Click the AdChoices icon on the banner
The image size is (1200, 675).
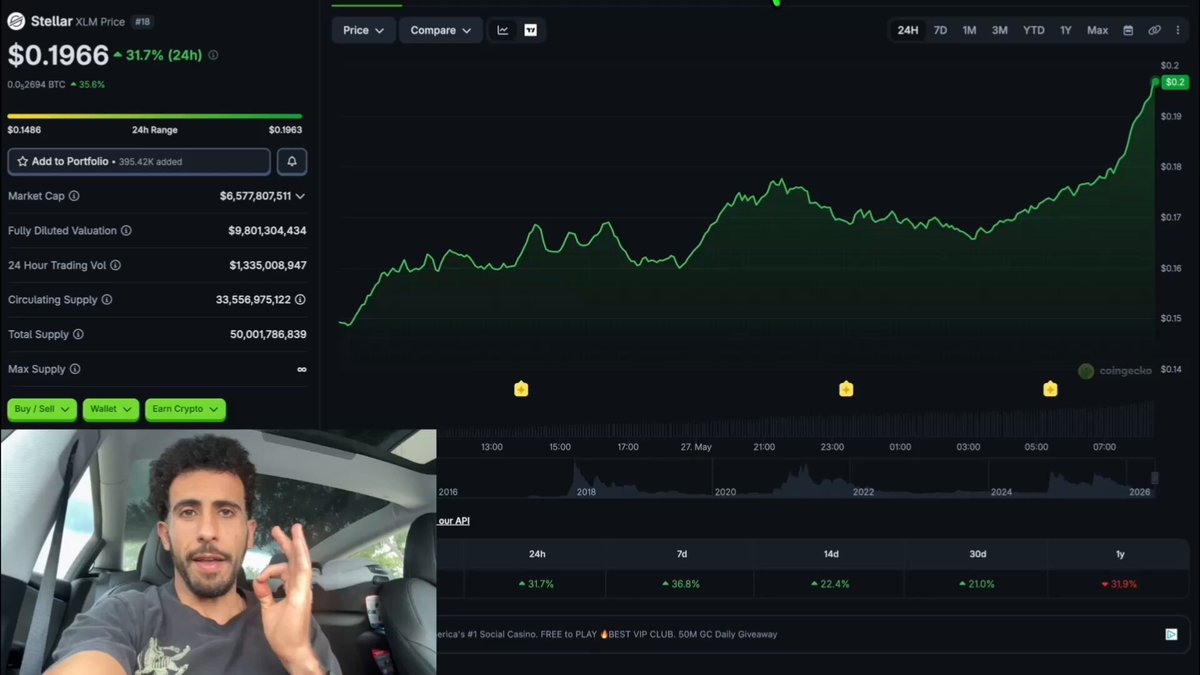pos(1171,634)
